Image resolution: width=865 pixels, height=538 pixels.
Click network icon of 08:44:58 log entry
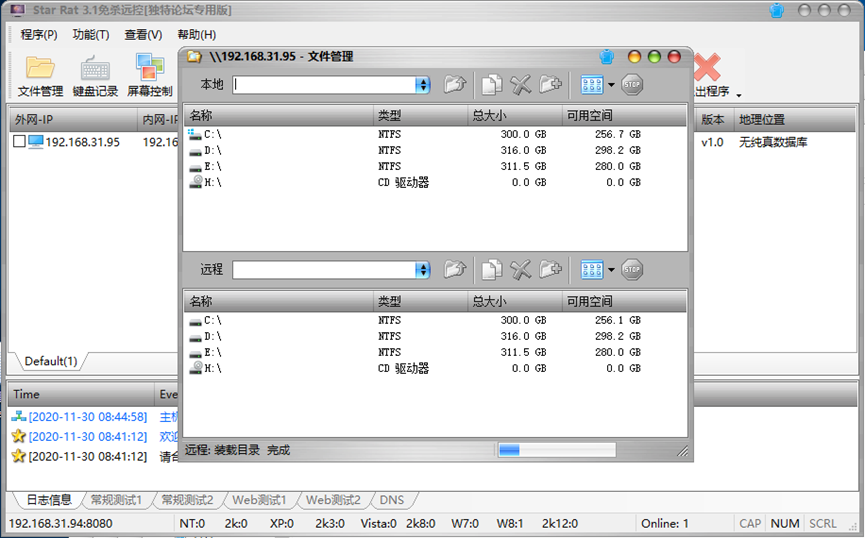click(19, 417)
